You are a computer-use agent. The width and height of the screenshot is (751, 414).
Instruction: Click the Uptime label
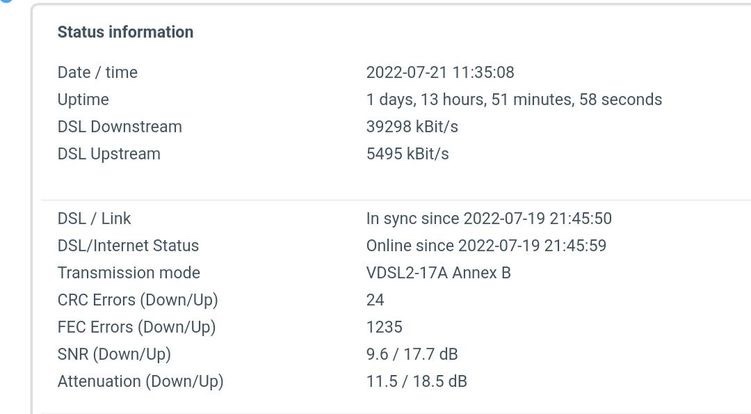coord(83,100)
